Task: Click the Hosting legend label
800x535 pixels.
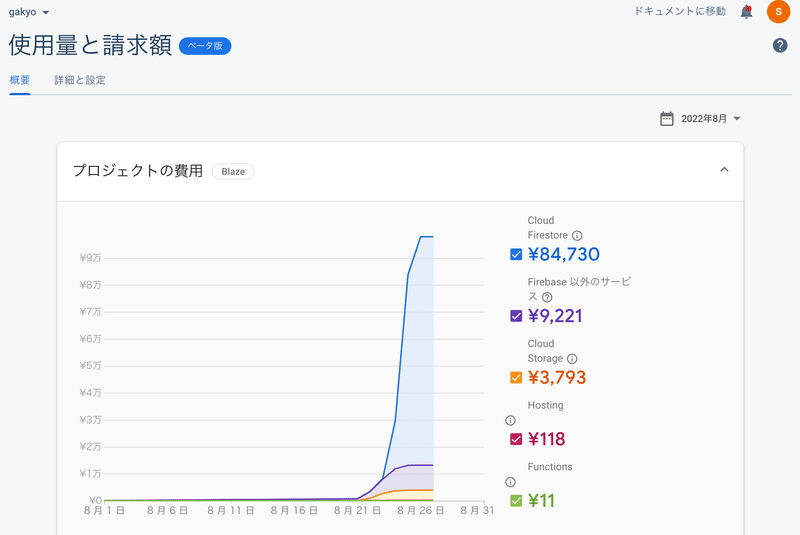Action: click(545, 405)
